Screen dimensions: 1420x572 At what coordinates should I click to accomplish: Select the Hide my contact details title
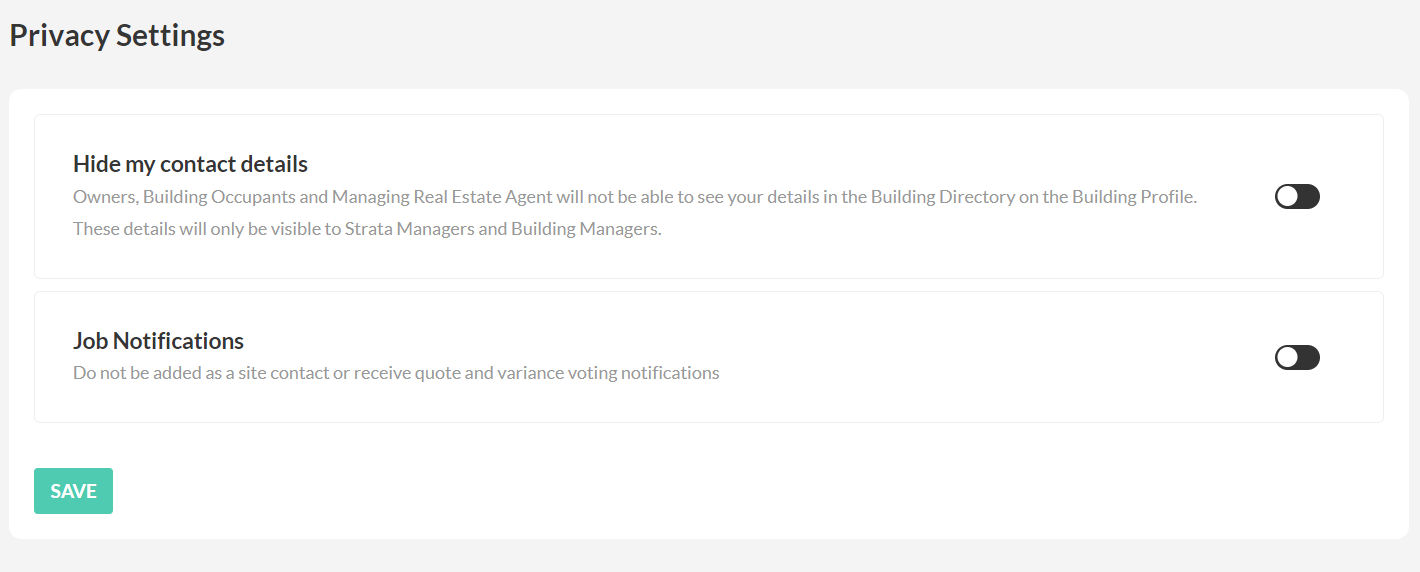coord(190,164)
